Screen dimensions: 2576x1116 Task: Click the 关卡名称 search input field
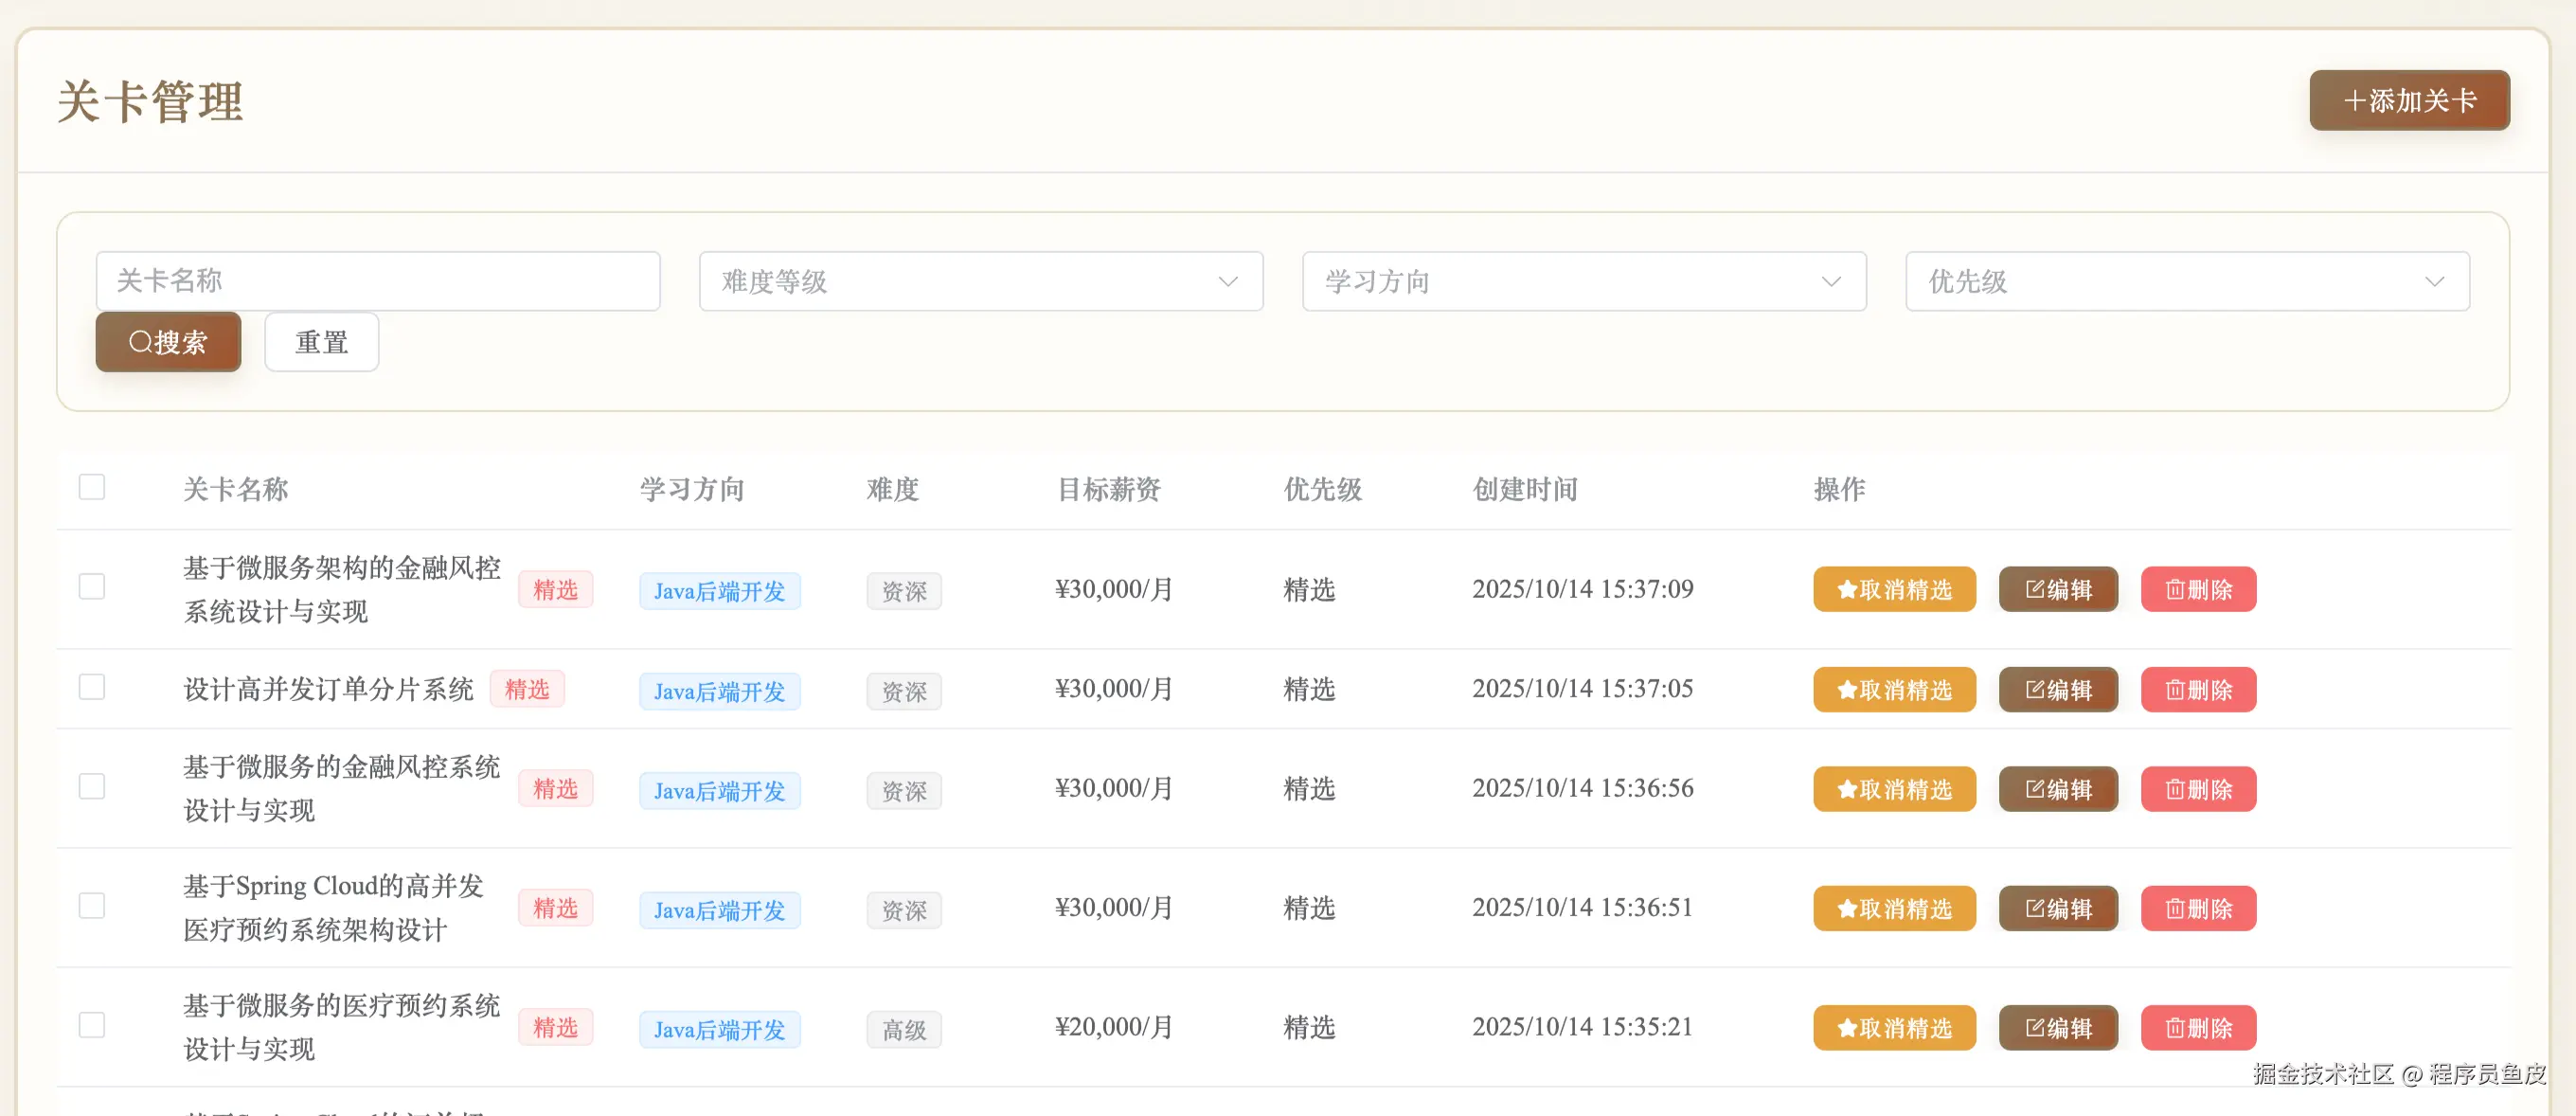point(378,281)
